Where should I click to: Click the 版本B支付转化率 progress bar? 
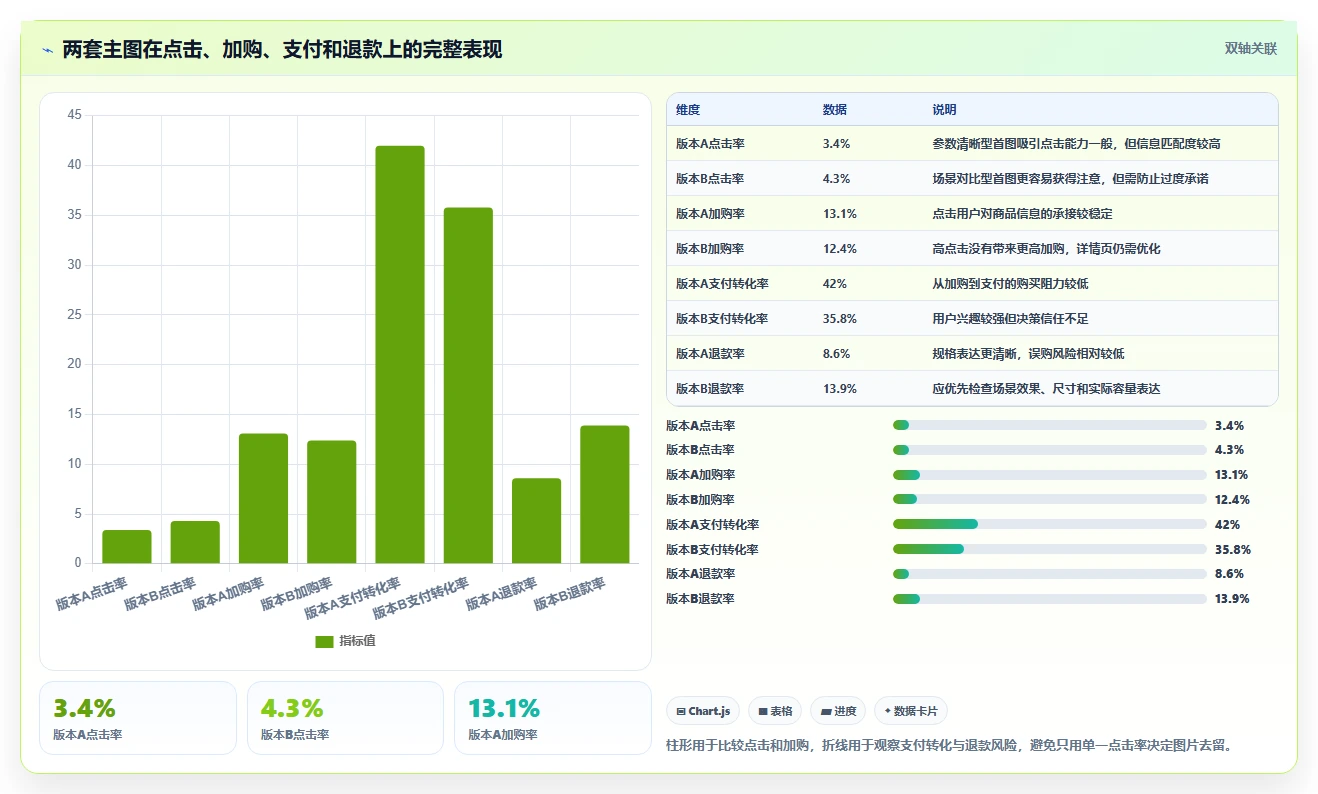point(1049,549)
